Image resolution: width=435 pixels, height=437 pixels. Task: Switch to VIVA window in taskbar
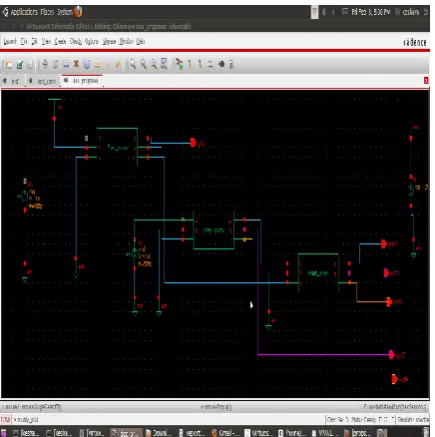325,433
